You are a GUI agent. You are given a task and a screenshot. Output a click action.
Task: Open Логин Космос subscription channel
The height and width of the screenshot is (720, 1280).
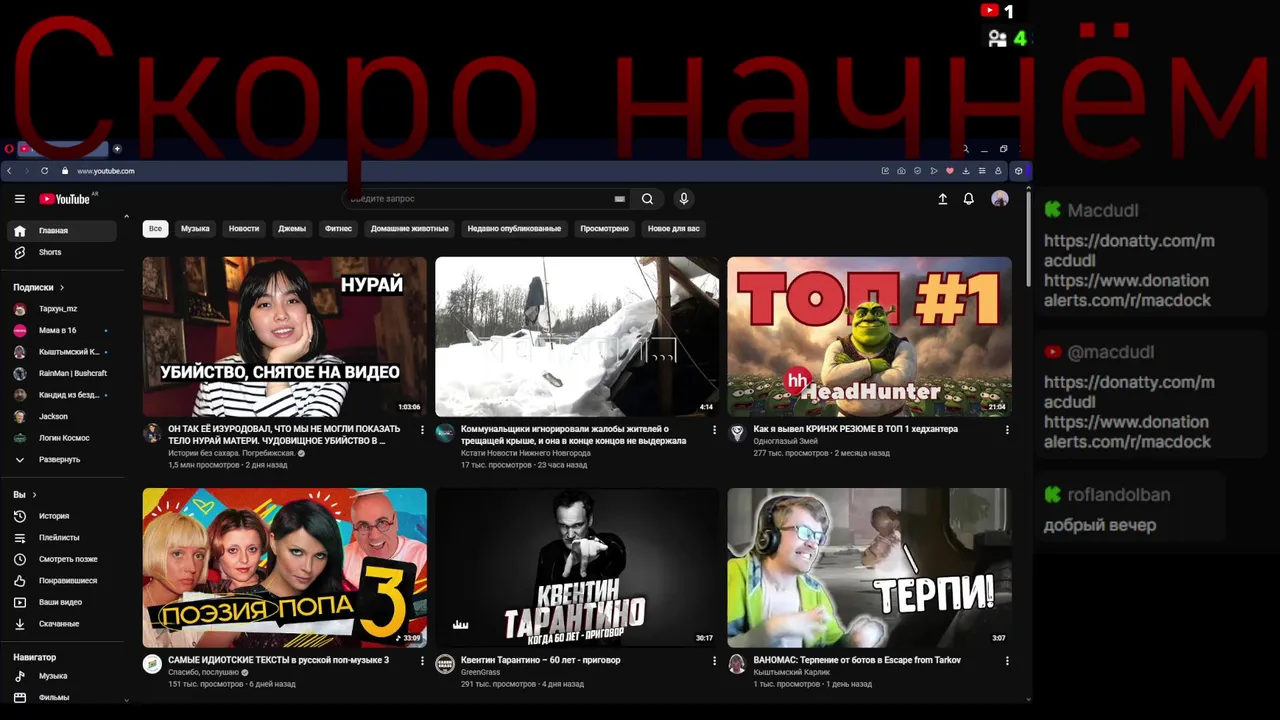62,438
